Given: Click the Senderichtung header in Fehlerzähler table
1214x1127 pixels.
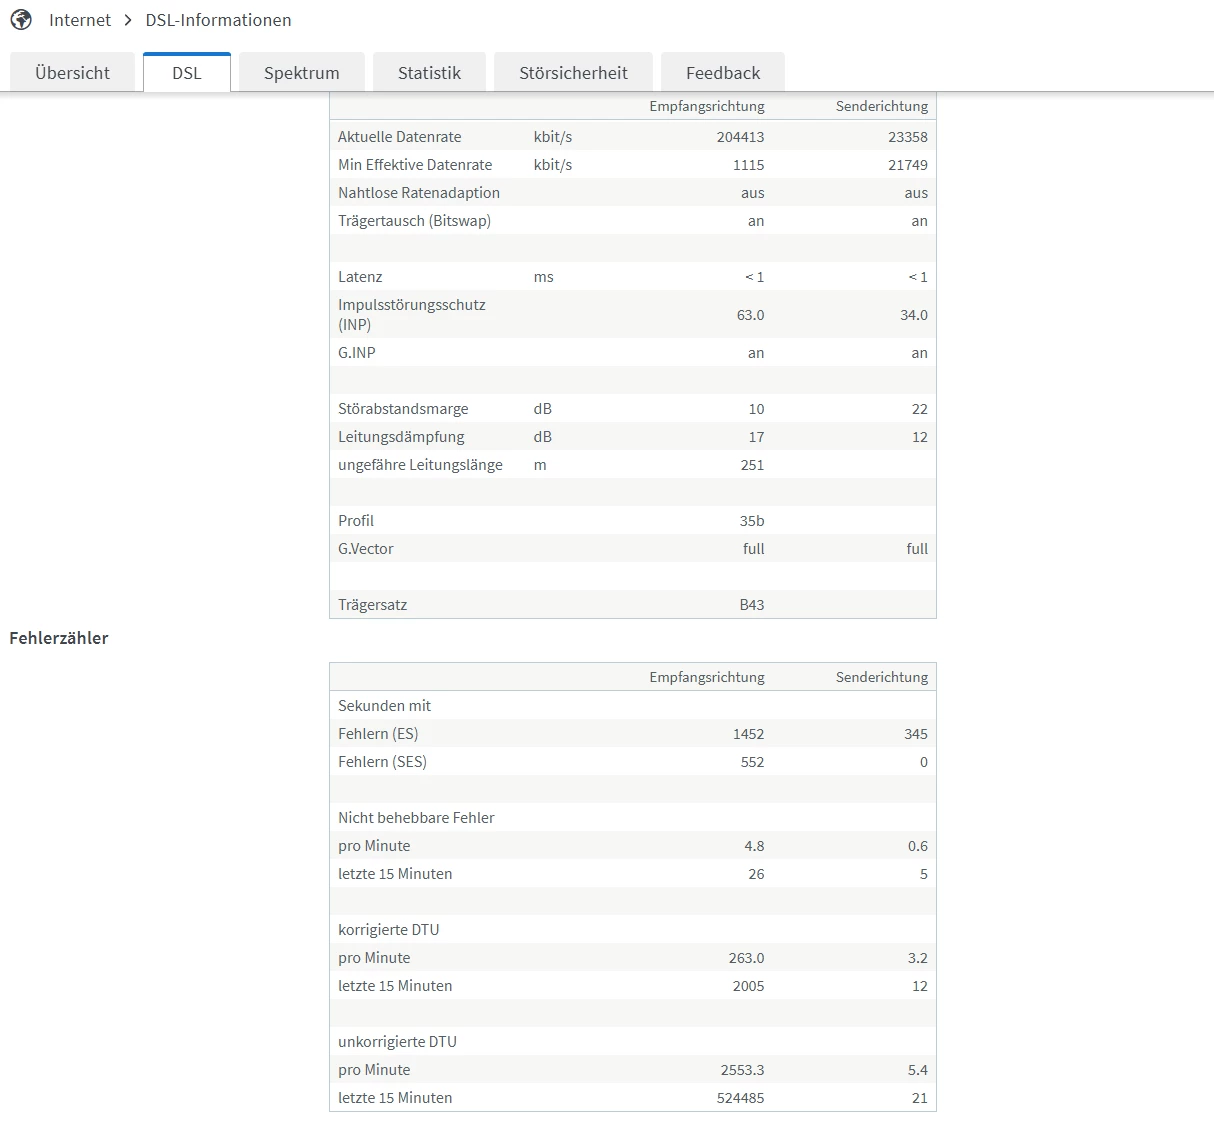Looking at the screenshot, I should click(x=882, y=677).
